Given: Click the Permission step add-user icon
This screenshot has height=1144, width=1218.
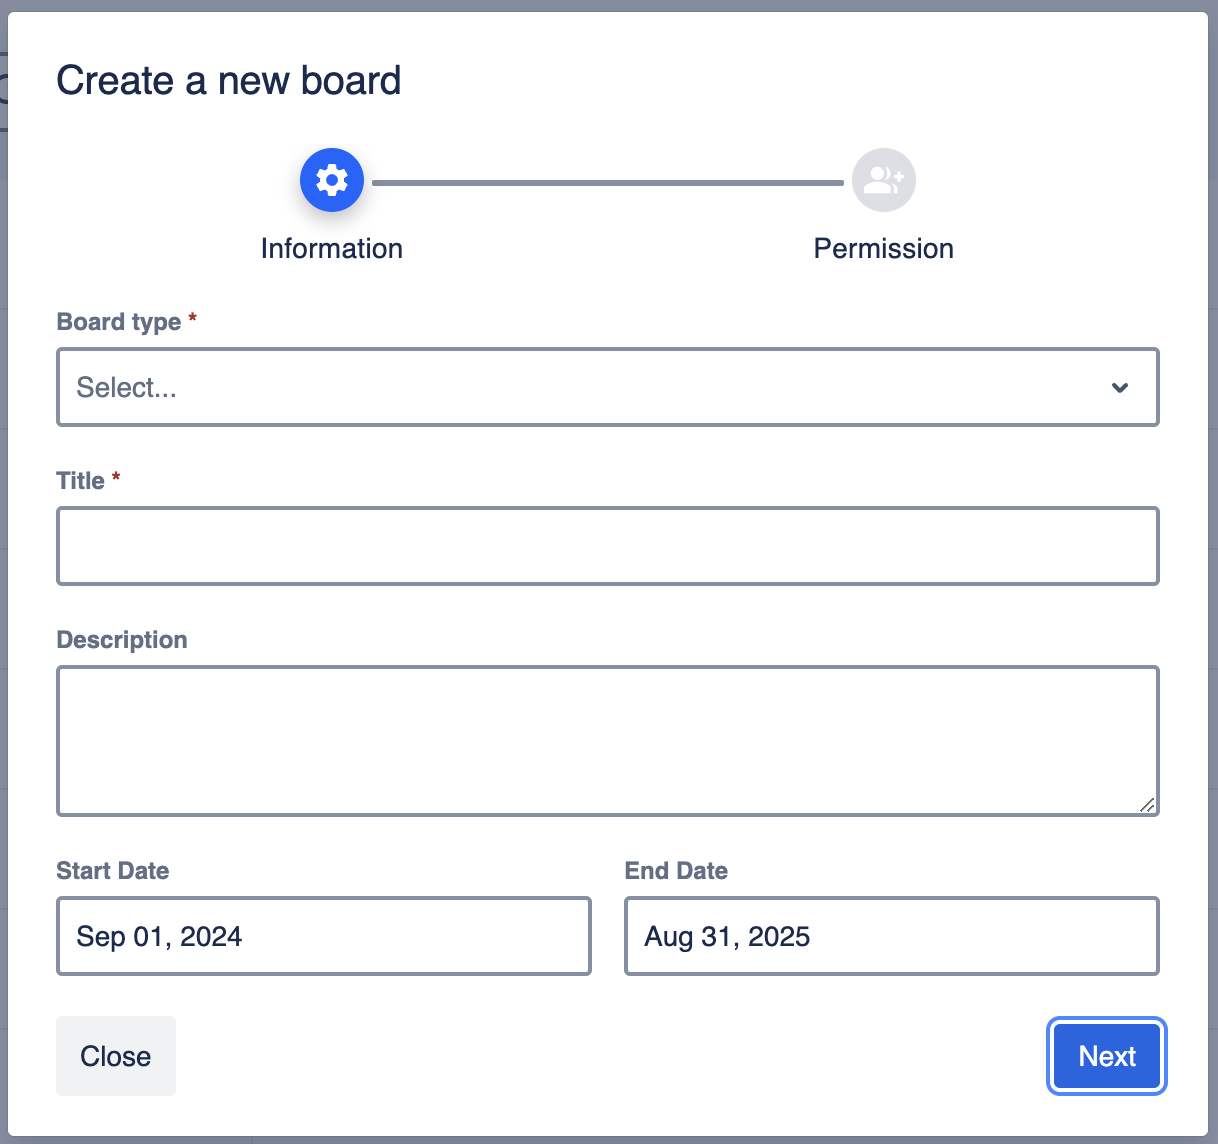Looking at the screenshot, I should [884, 180].
